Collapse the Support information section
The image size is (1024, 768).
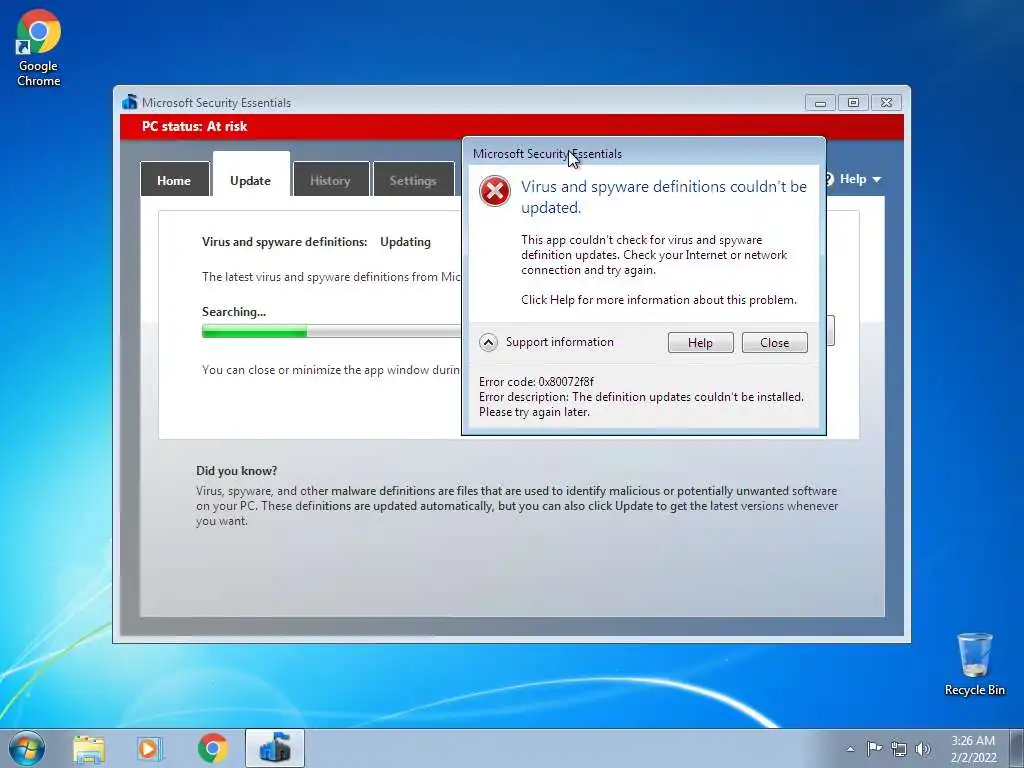488,342
